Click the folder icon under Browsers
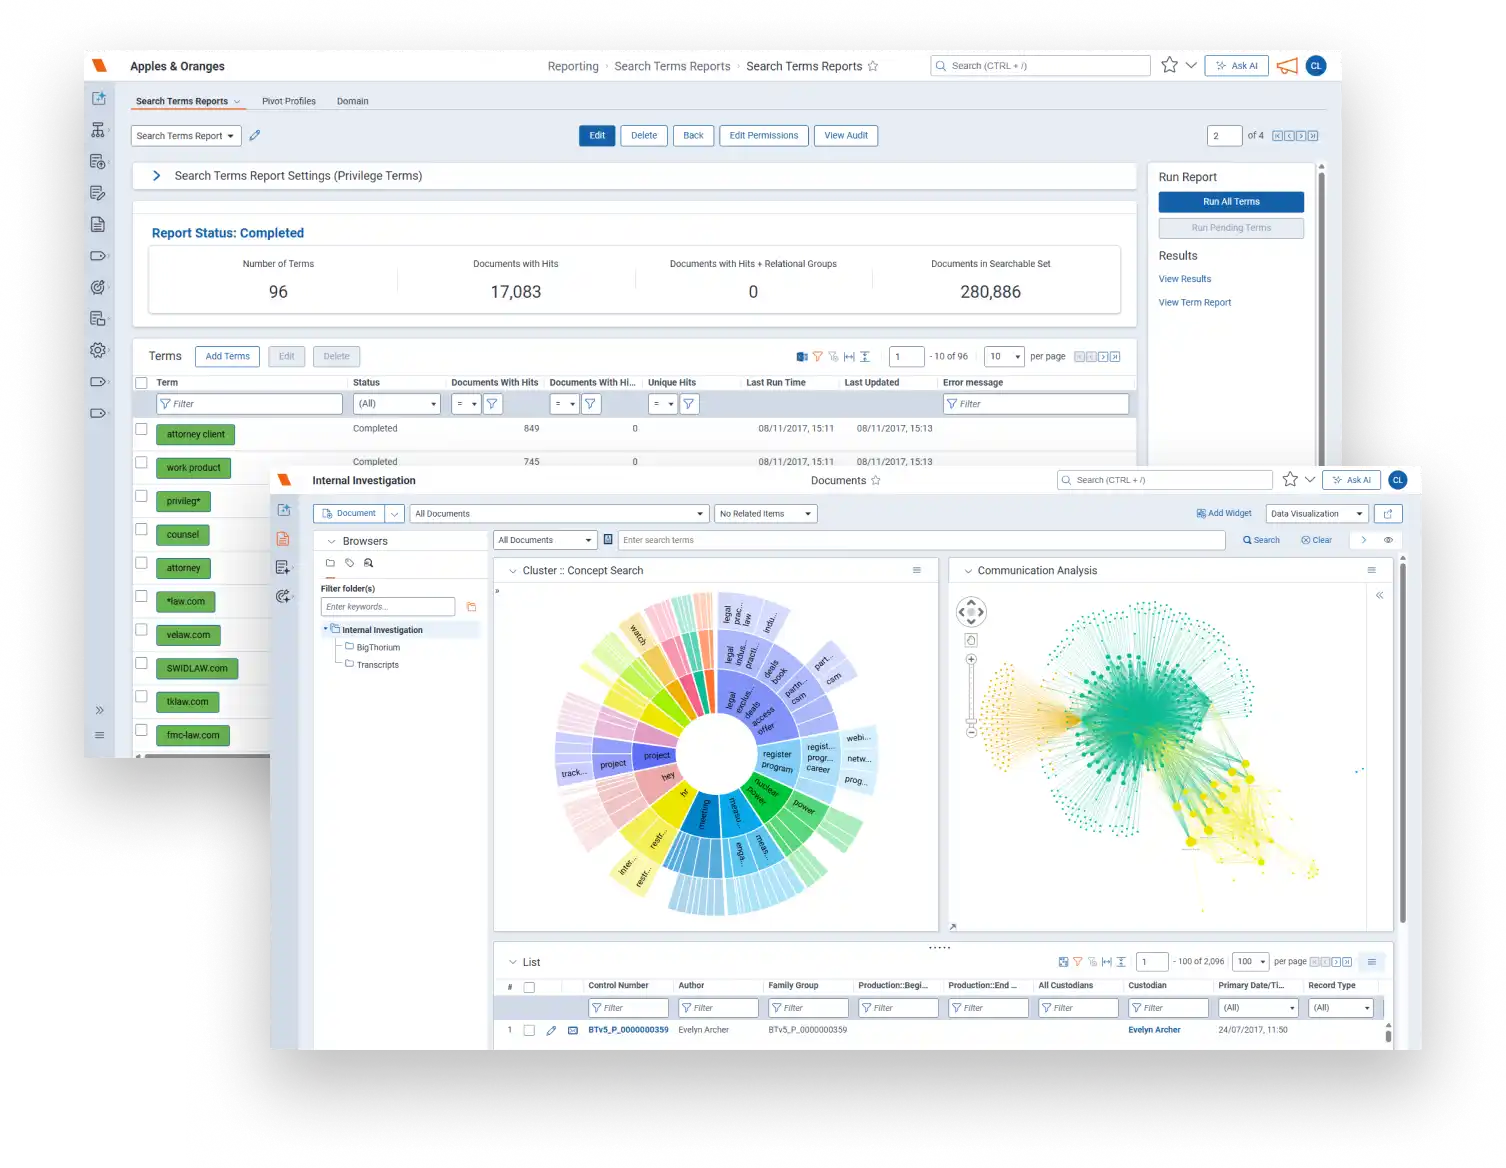This screenshot has width=1506, height=1168. [330, 563]
